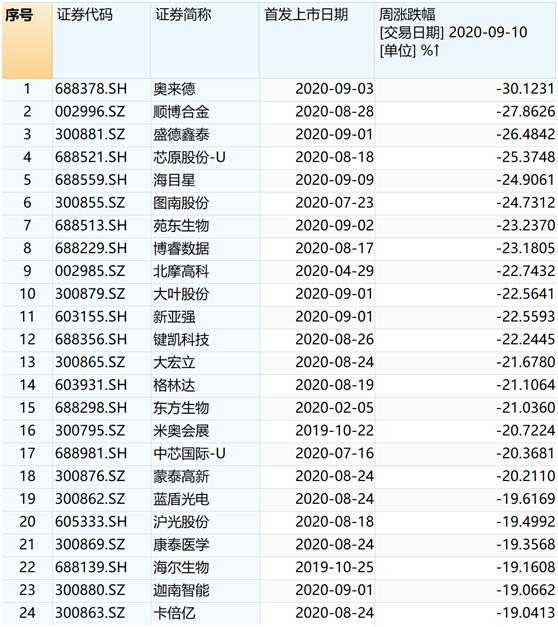
Task: Click stock name 盛德鑫泰
Action: pyautogui.click(x=181, y=135)
